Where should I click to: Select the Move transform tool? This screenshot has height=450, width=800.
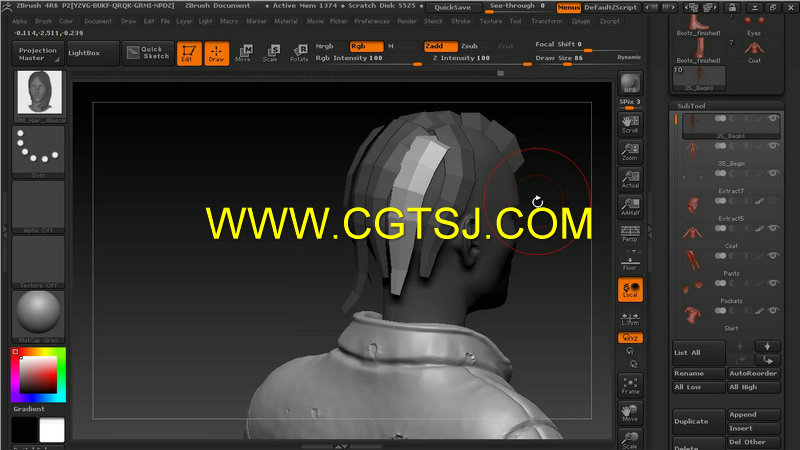pyautogui.click(x=243, y=53)
